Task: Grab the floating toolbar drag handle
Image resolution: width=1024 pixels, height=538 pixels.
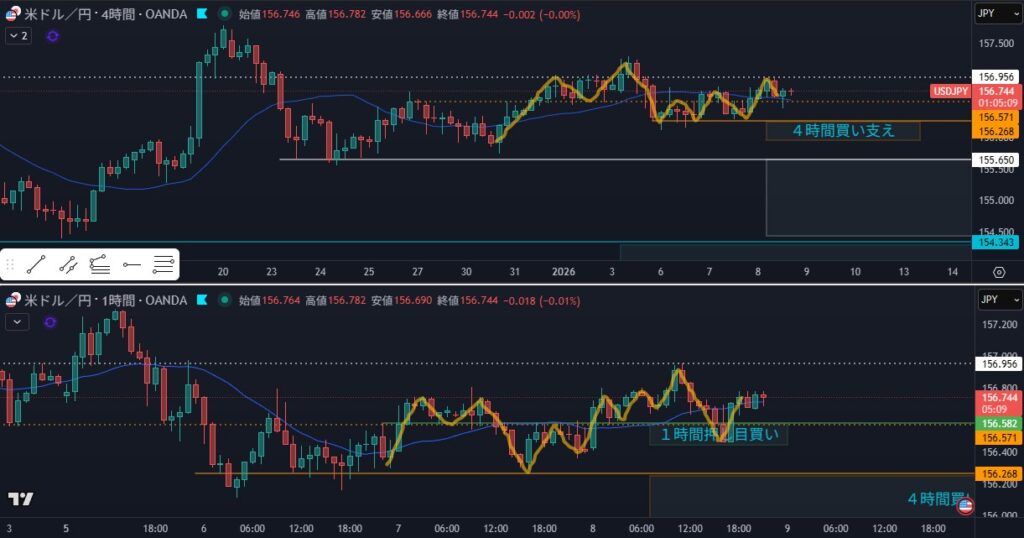Action: point(10,265)
